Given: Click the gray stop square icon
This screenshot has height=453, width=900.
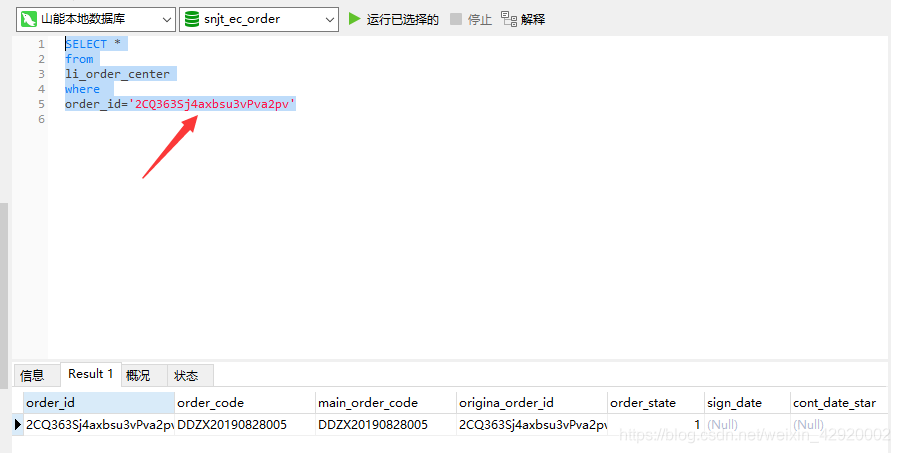Looking at the screenshot, I should [x=456, y=19].
